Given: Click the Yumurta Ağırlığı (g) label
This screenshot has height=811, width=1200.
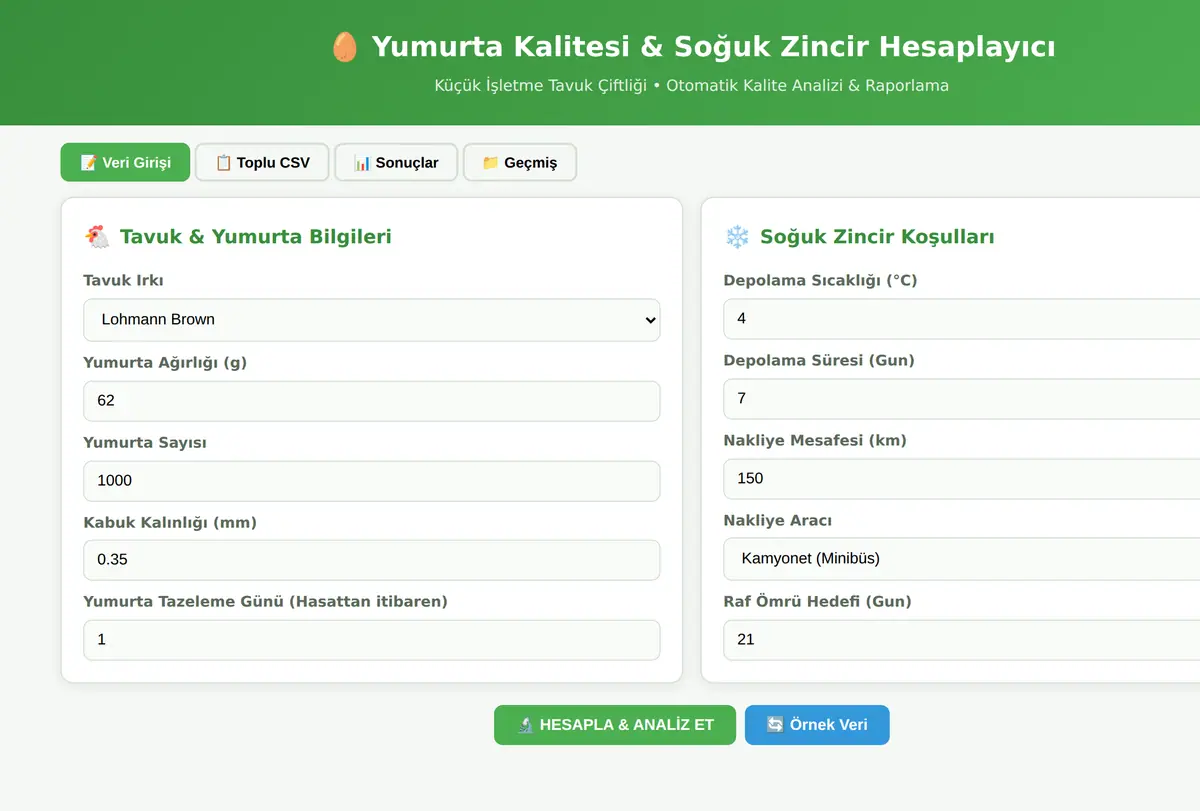Looking at the screenshot, I should coord(165,362).
